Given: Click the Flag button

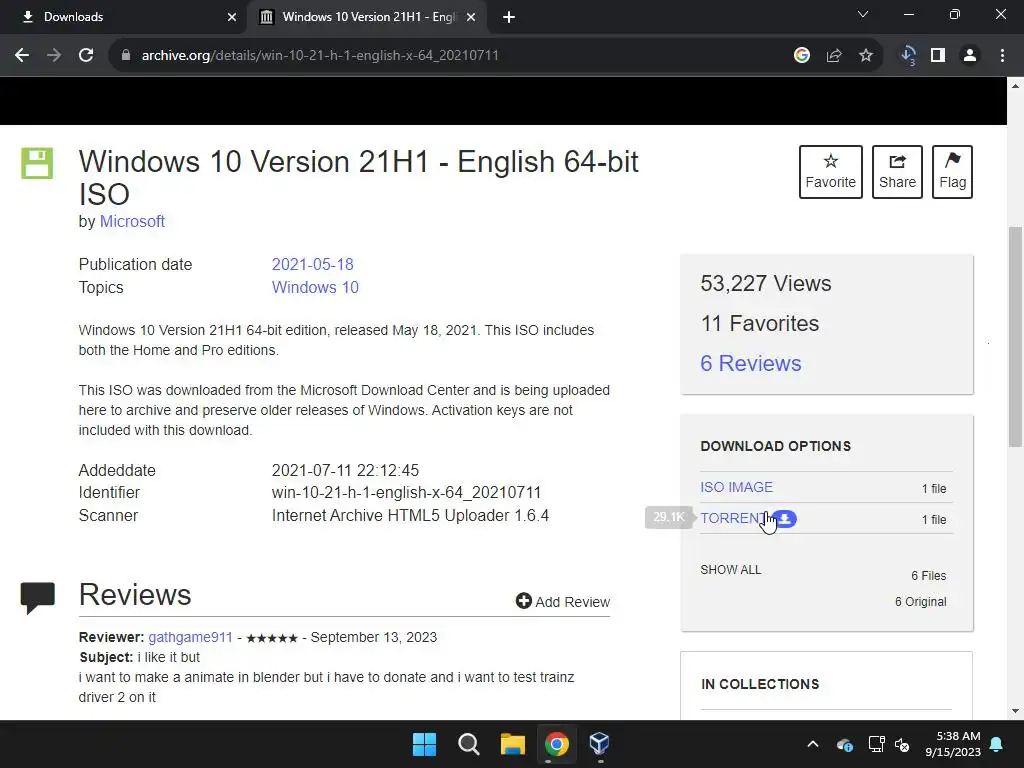Looking at the screenshot, I should point(952,172).
